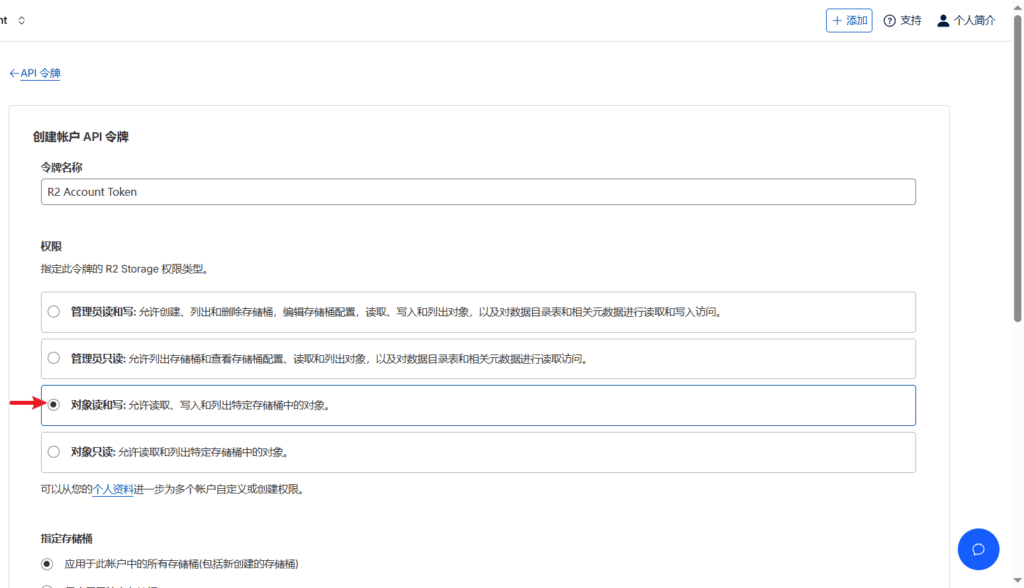Image resolution: width=1024 pixels, height=588 pixels.
Task: Click the plus icon in the 添加 button
Action: (837, 21)
